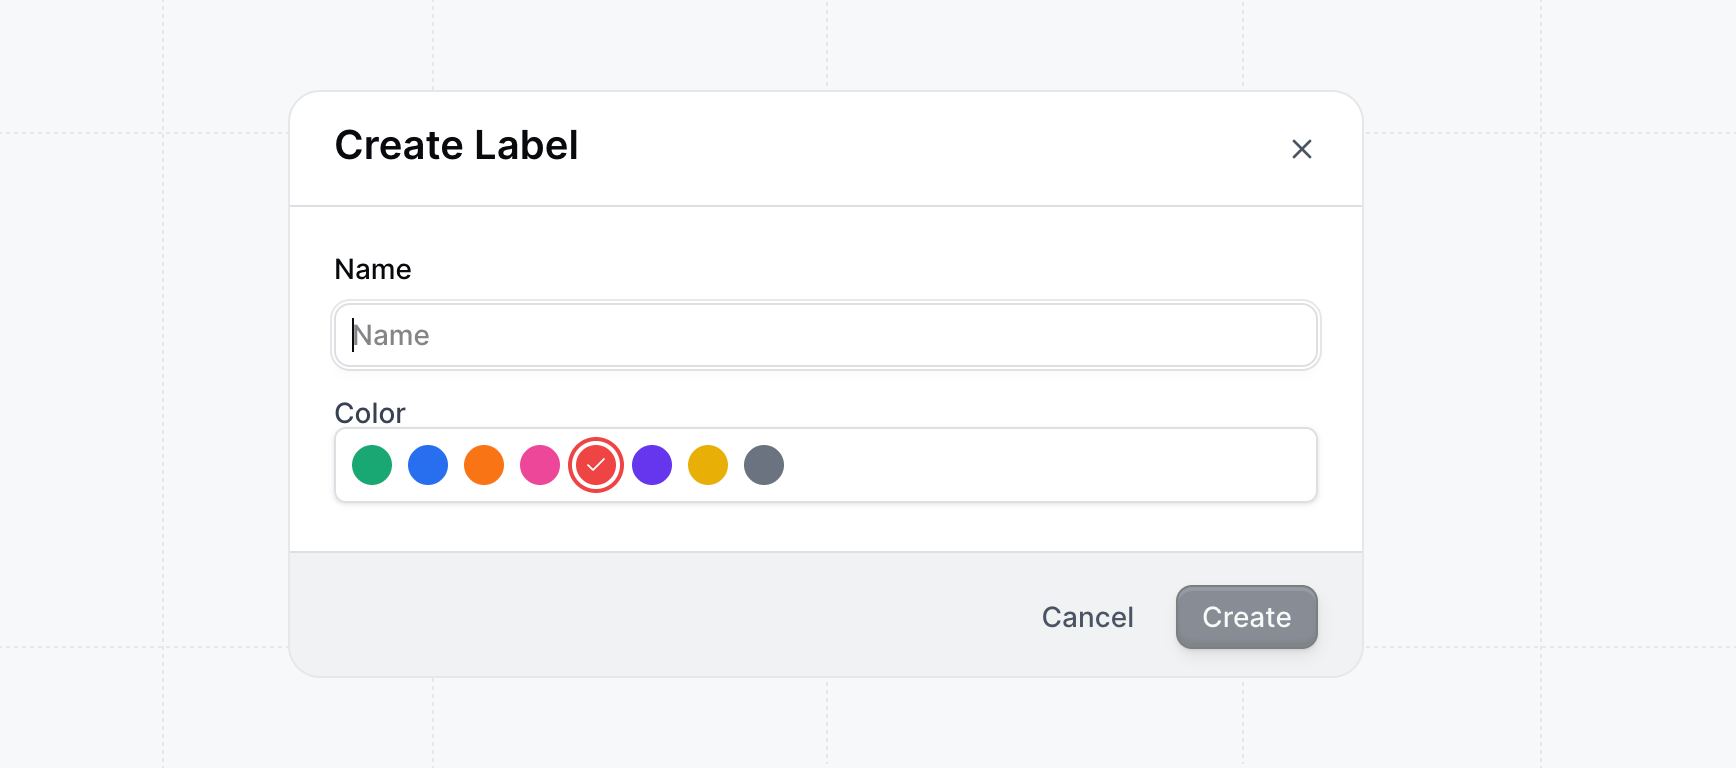
Task: Click the color picker container box
Action: (x=1000, y=464)
